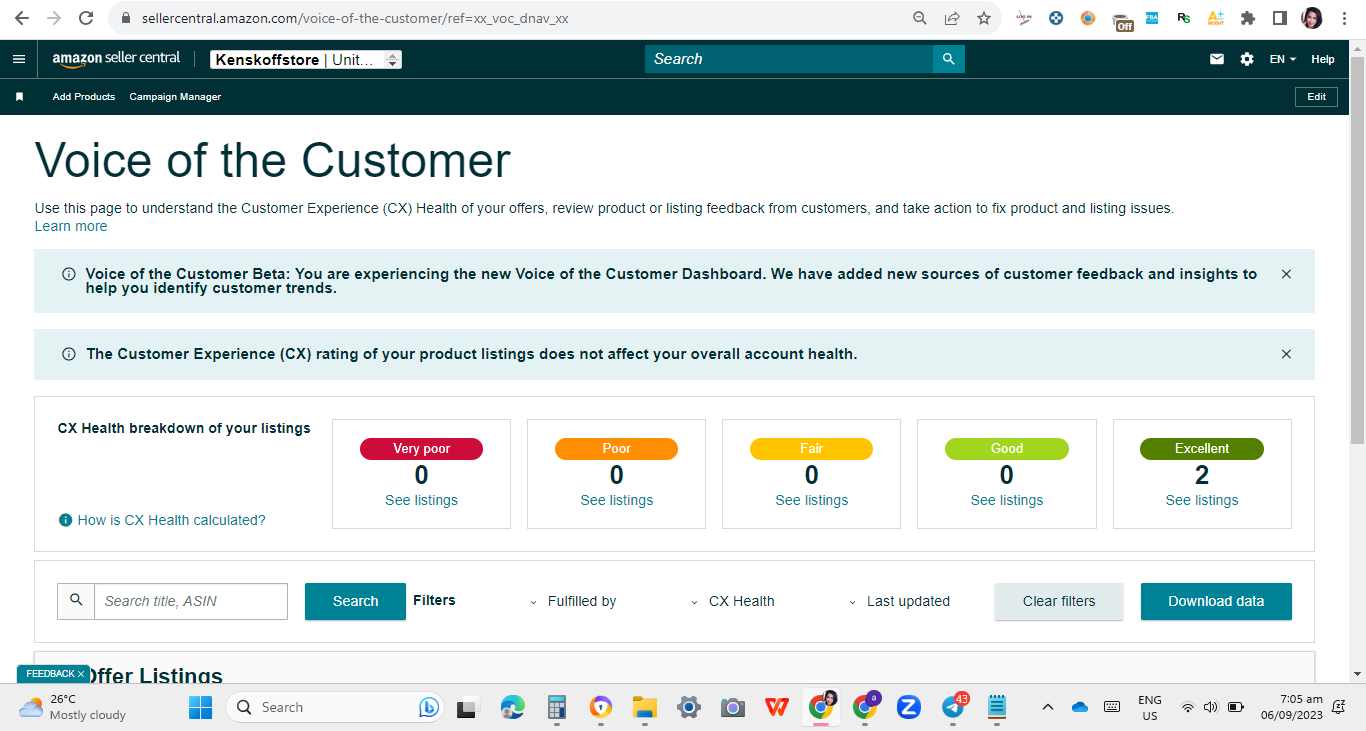
Task: Open the EN language dropdown
Action: [x=1282, y=59]
